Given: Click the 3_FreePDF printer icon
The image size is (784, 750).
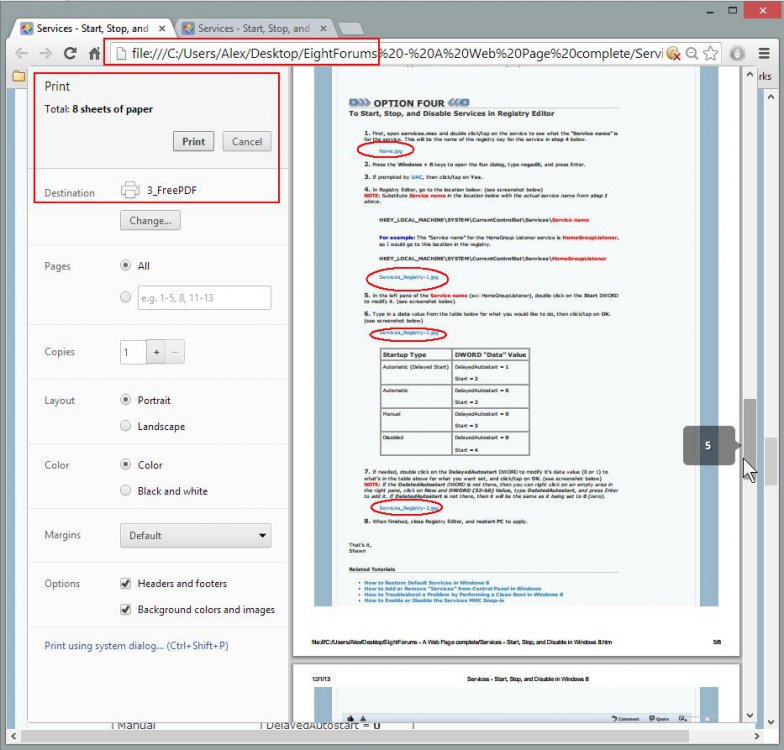Looking at the screenshot, I should [130, 190].
